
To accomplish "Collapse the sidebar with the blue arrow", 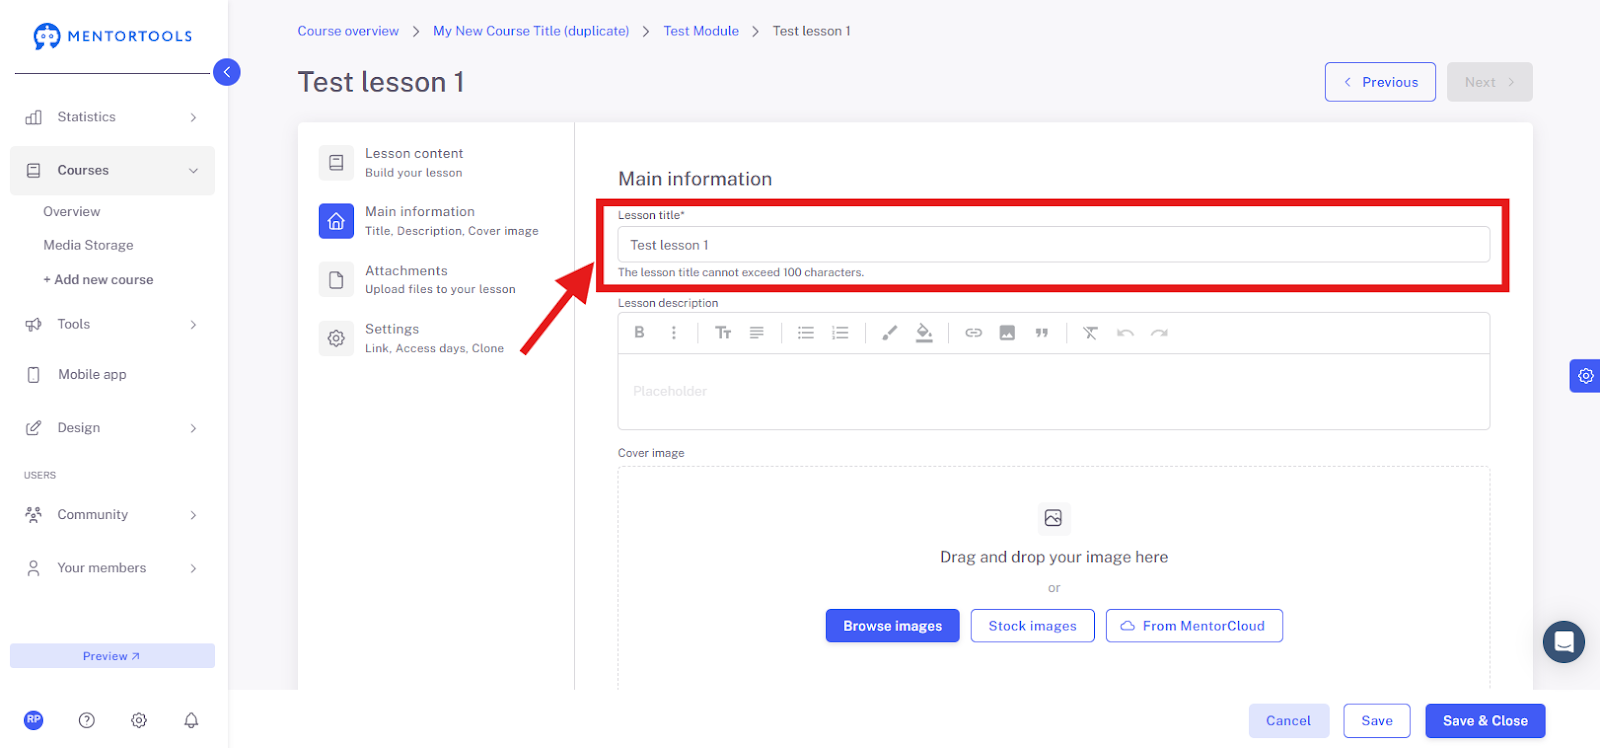I will click(227, 72).
